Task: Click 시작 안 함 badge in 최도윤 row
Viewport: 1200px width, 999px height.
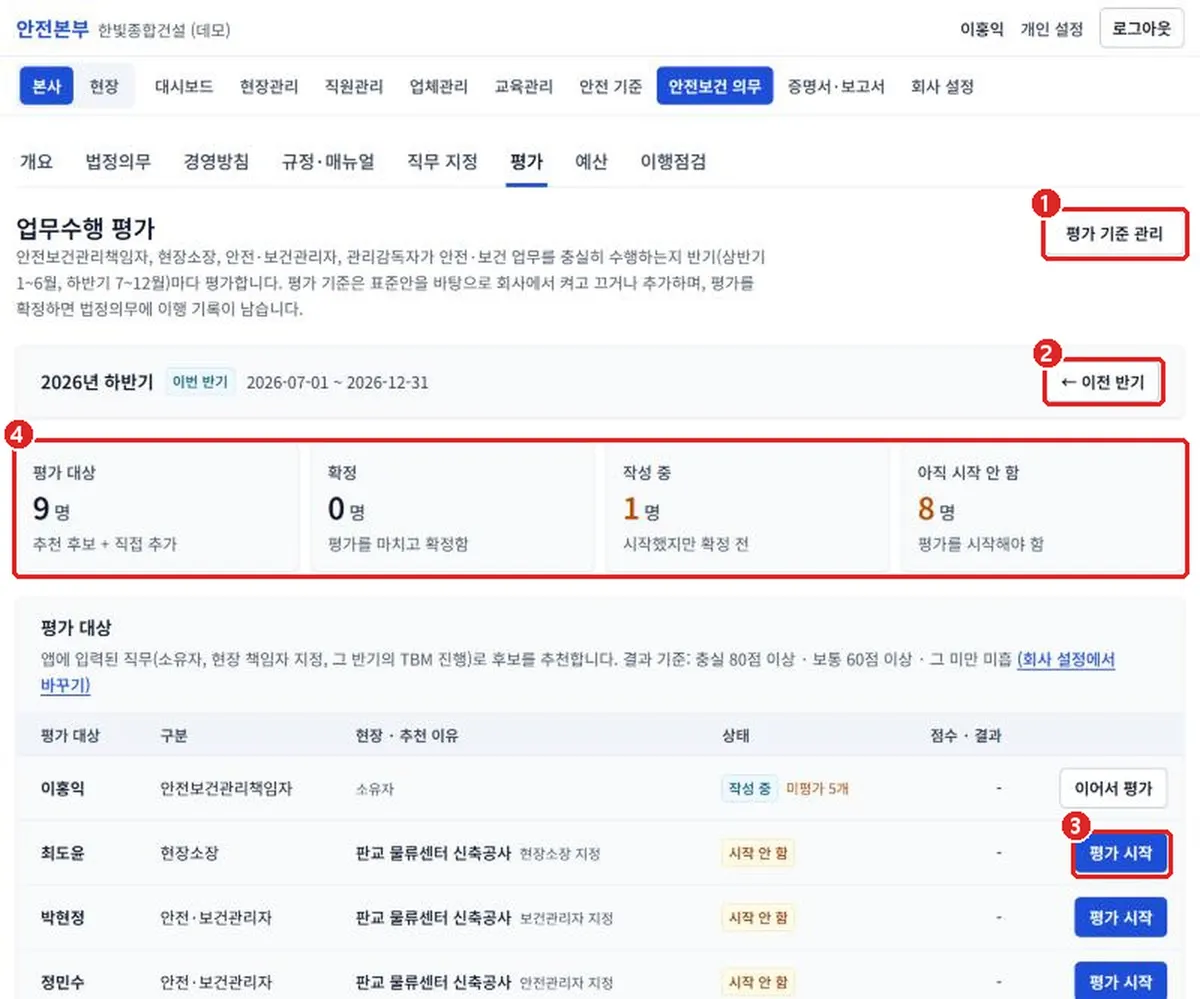Action: [758, 854]
